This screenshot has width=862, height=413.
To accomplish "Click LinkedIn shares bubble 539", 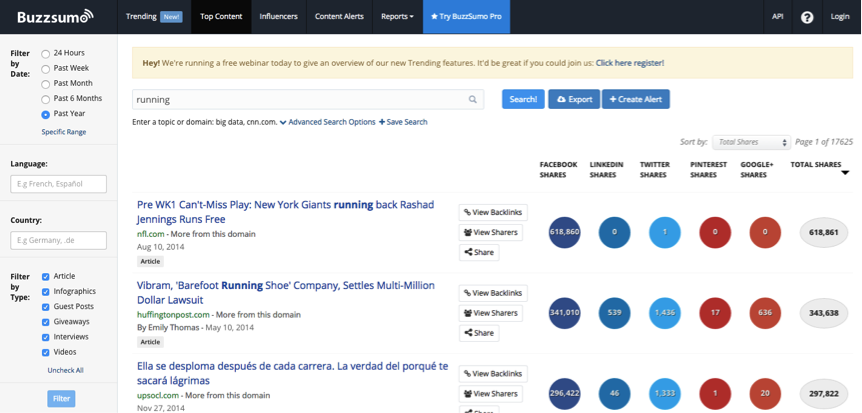I will pos(614,313).
